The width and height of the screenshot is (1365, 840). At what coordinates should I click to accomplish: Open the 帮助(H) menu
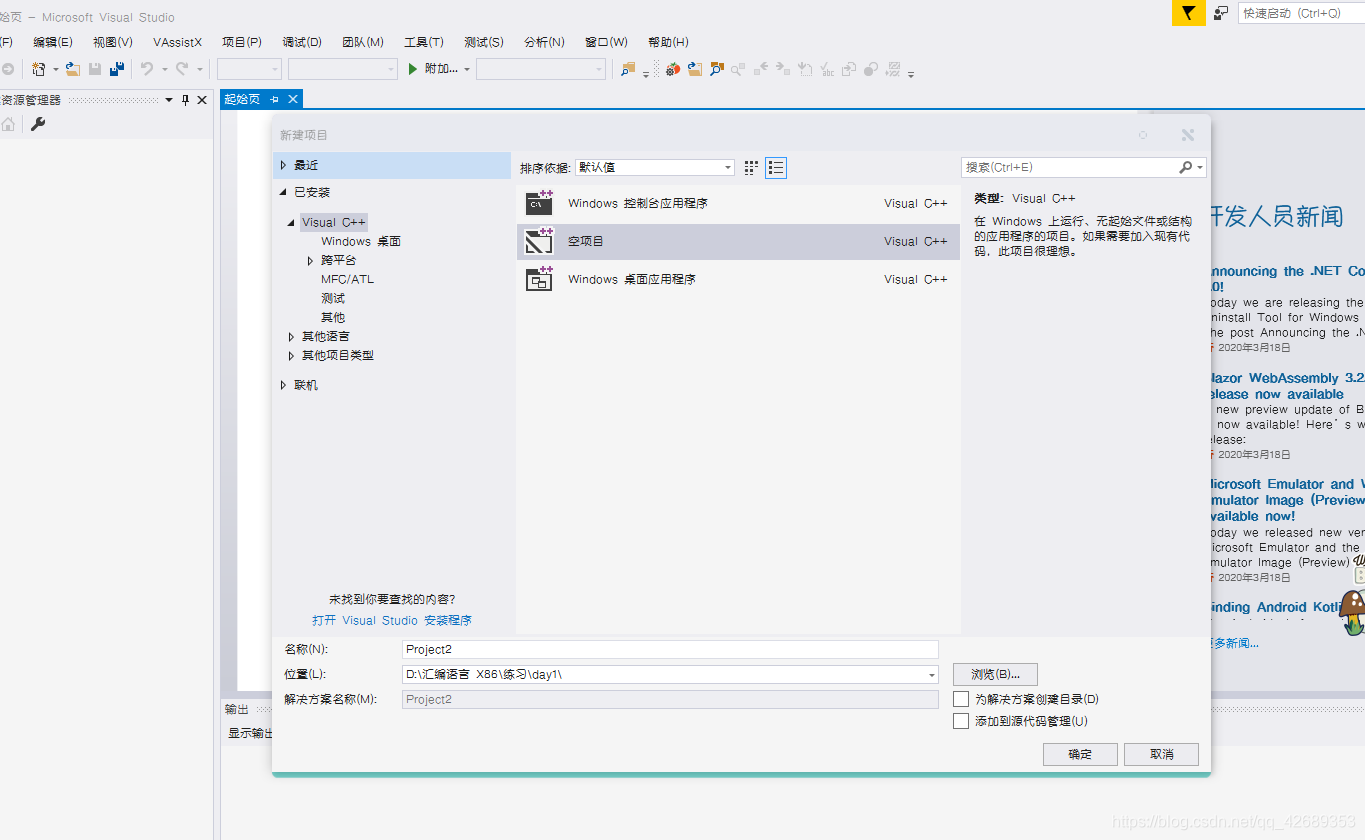click(668, 42)
